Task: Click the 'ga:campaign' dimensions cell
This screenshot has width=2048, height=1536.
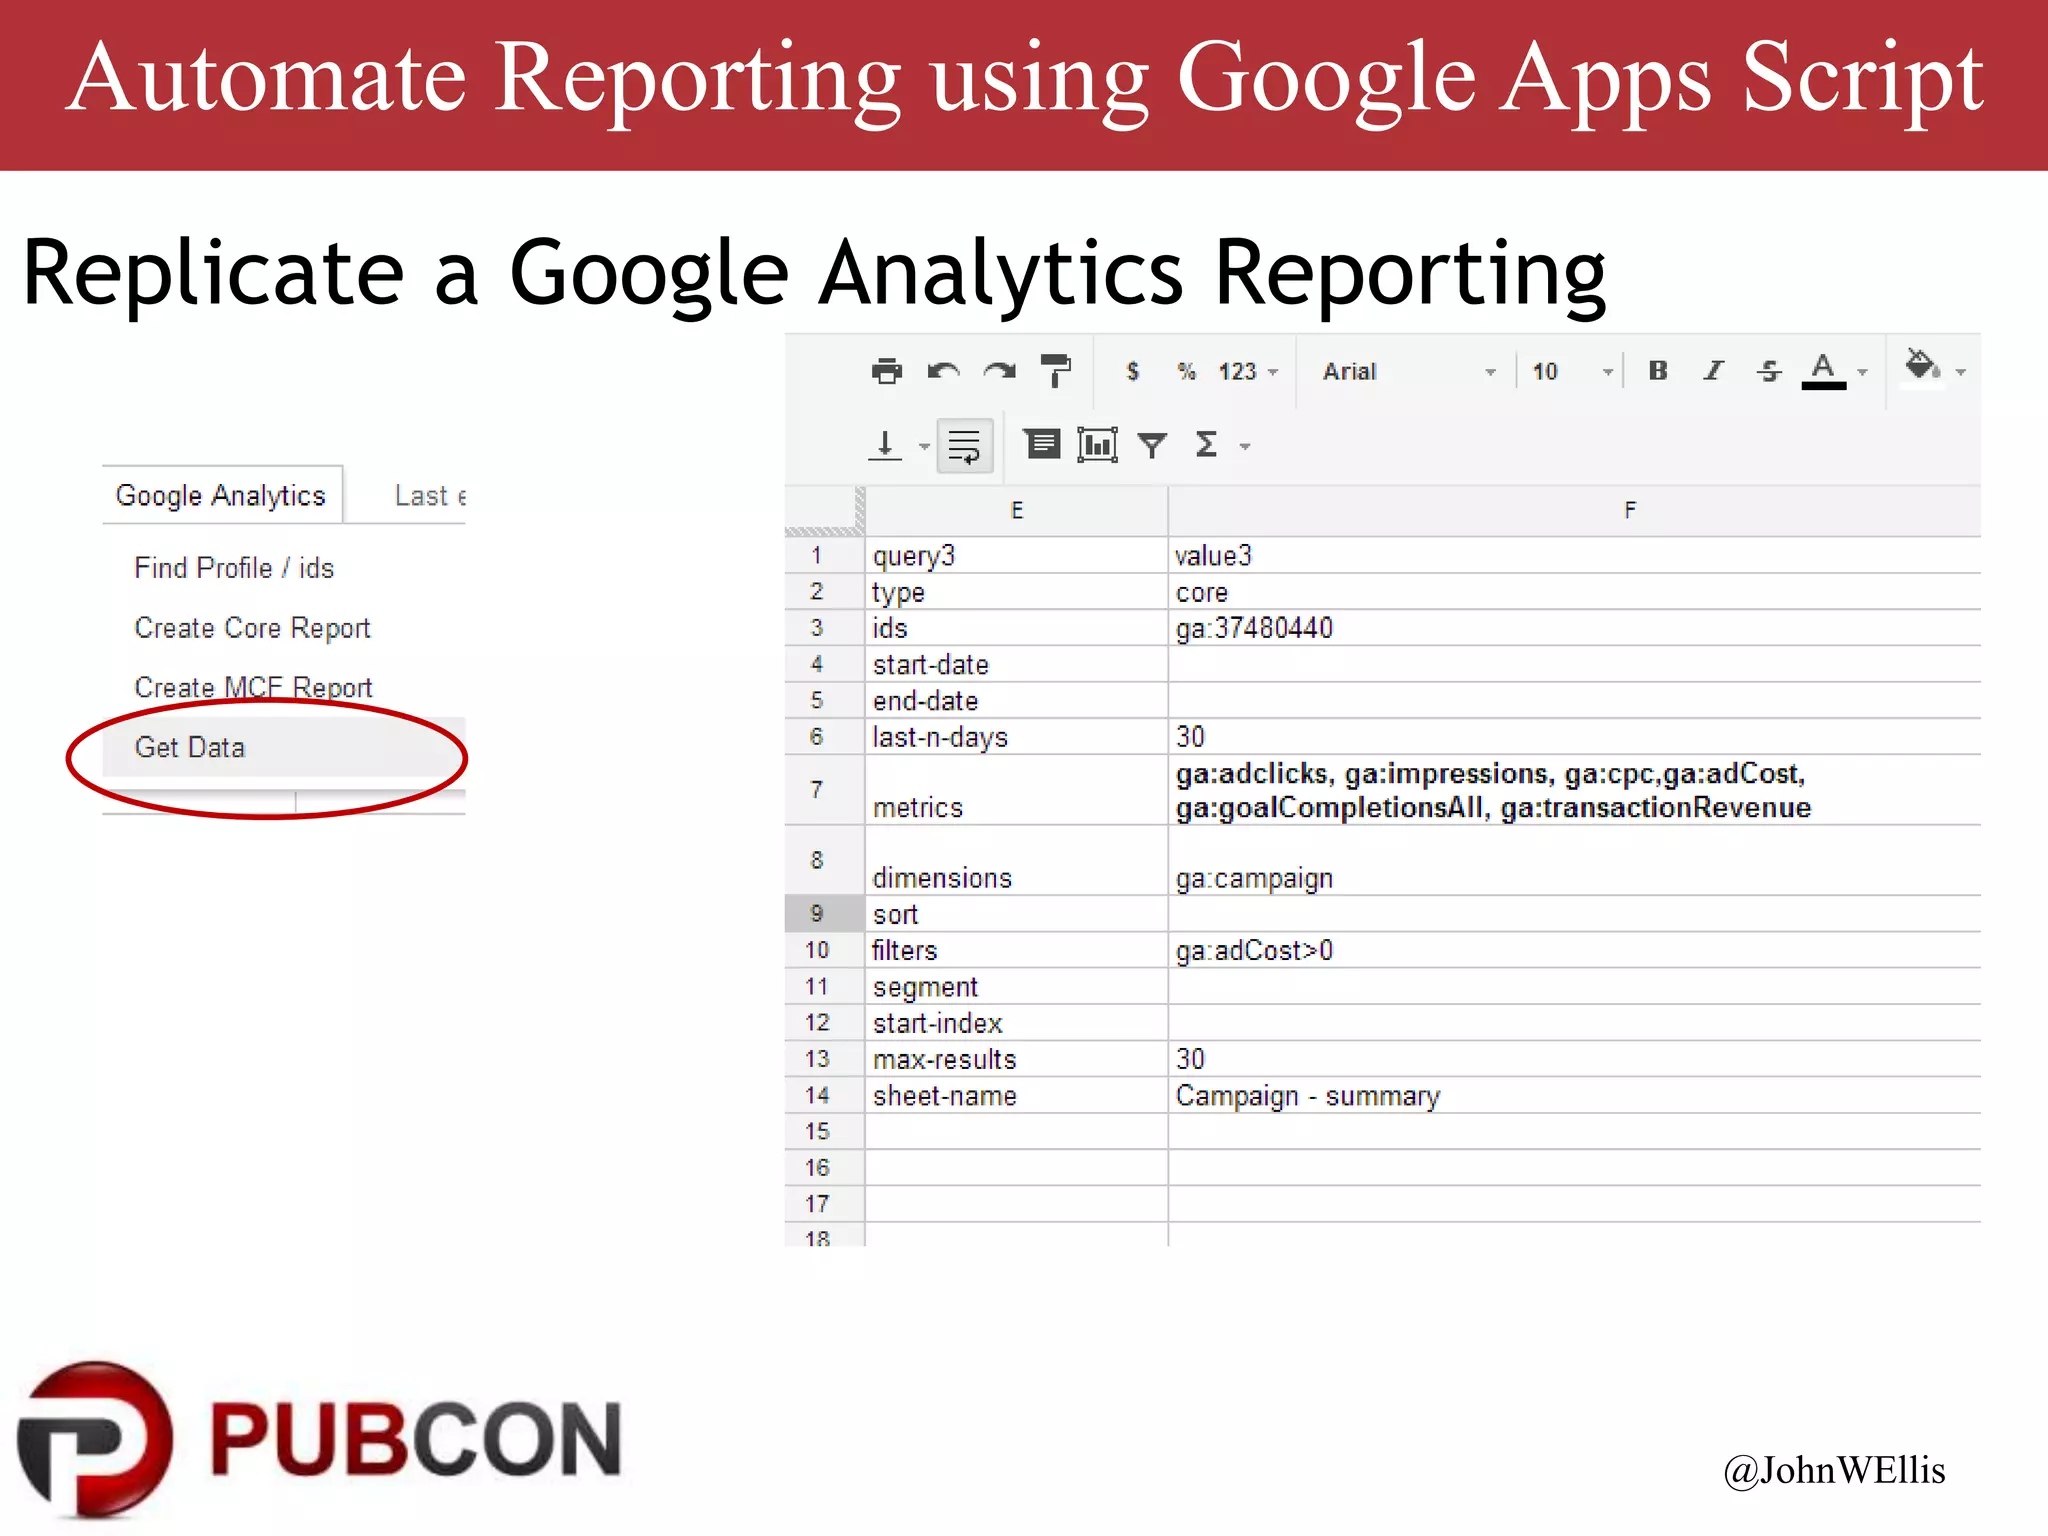Action: pos(1574,860)
